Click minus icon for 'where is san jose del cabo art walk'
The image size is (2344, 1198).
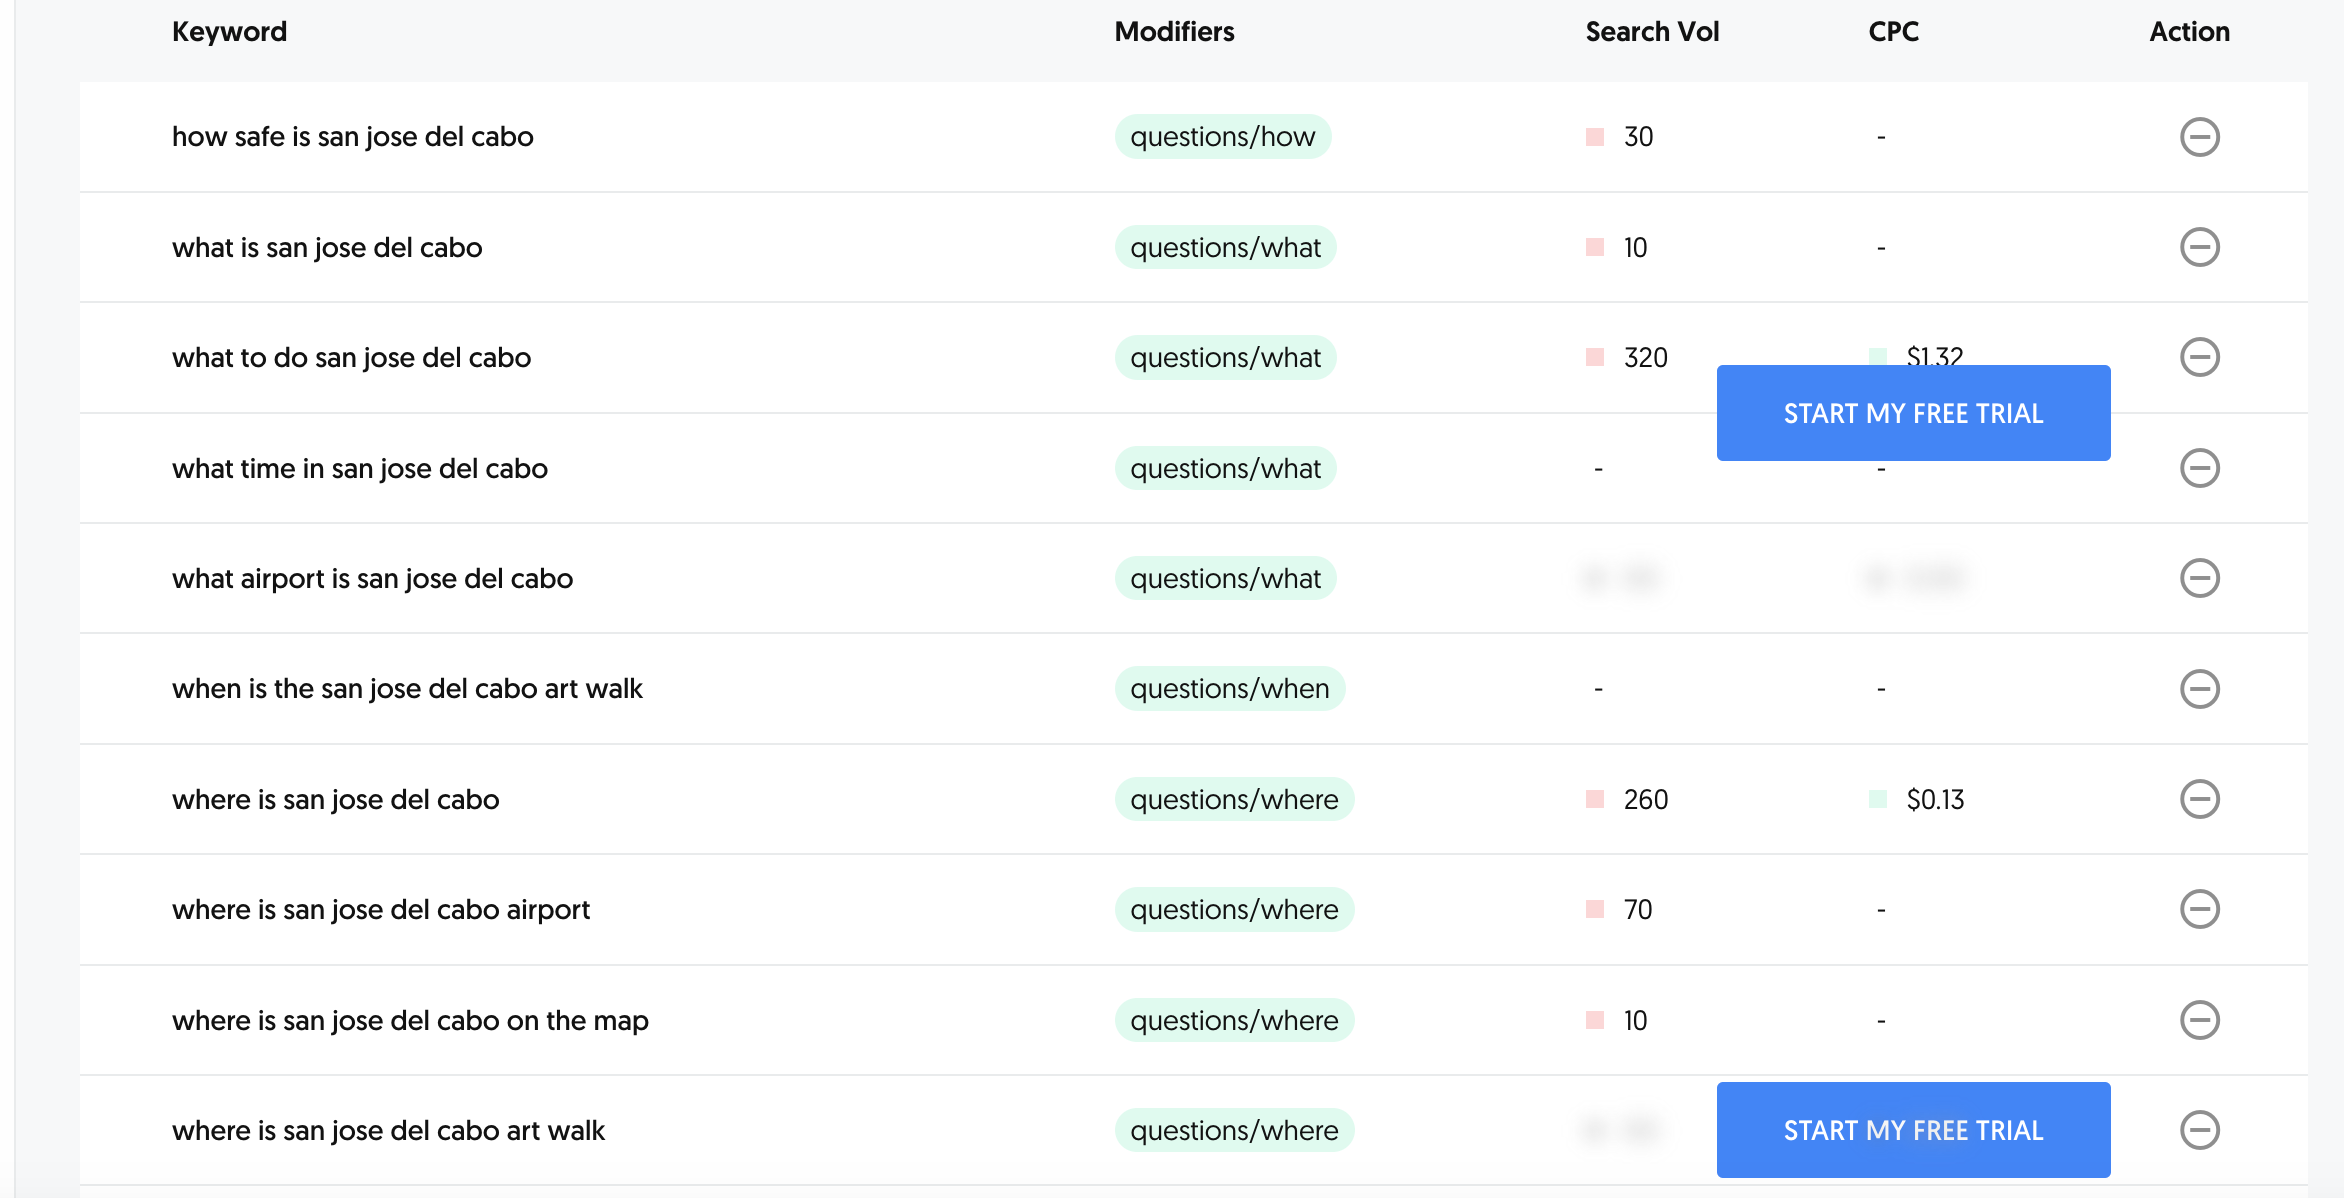[x=2199, y=1130]
